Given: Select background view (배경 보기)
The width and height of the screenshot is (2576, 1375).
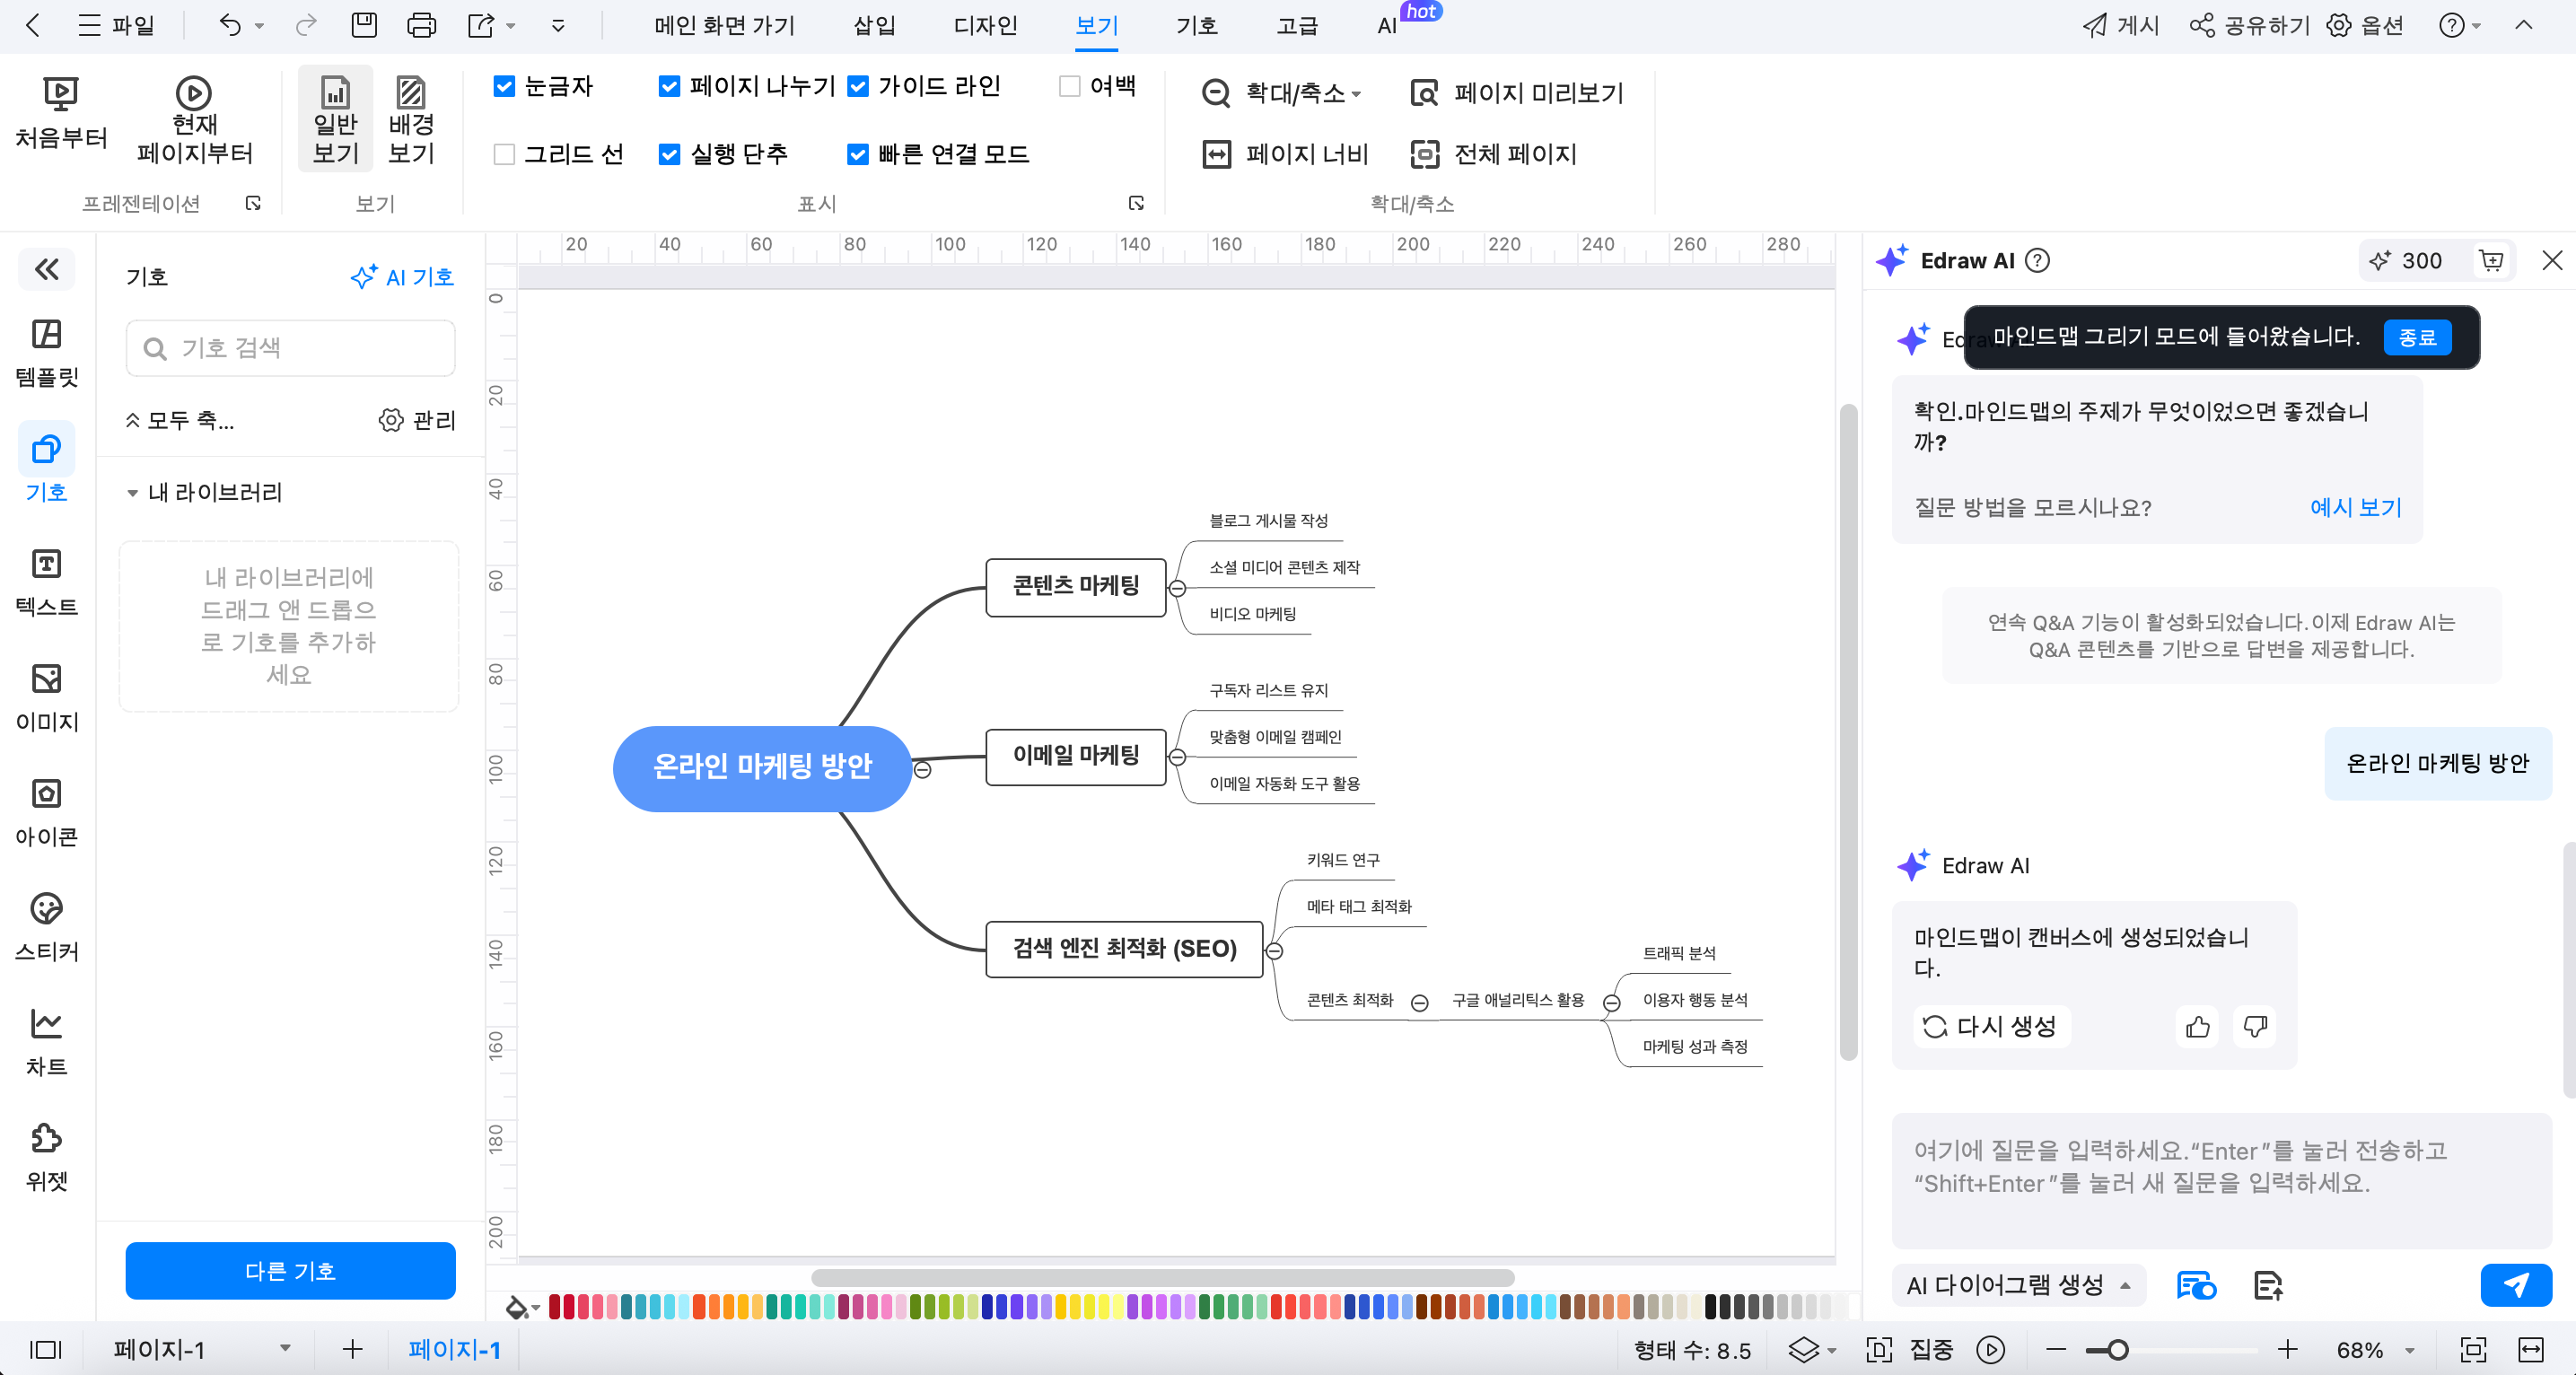Looking at the screenshot, I should [x=411, y=120].
